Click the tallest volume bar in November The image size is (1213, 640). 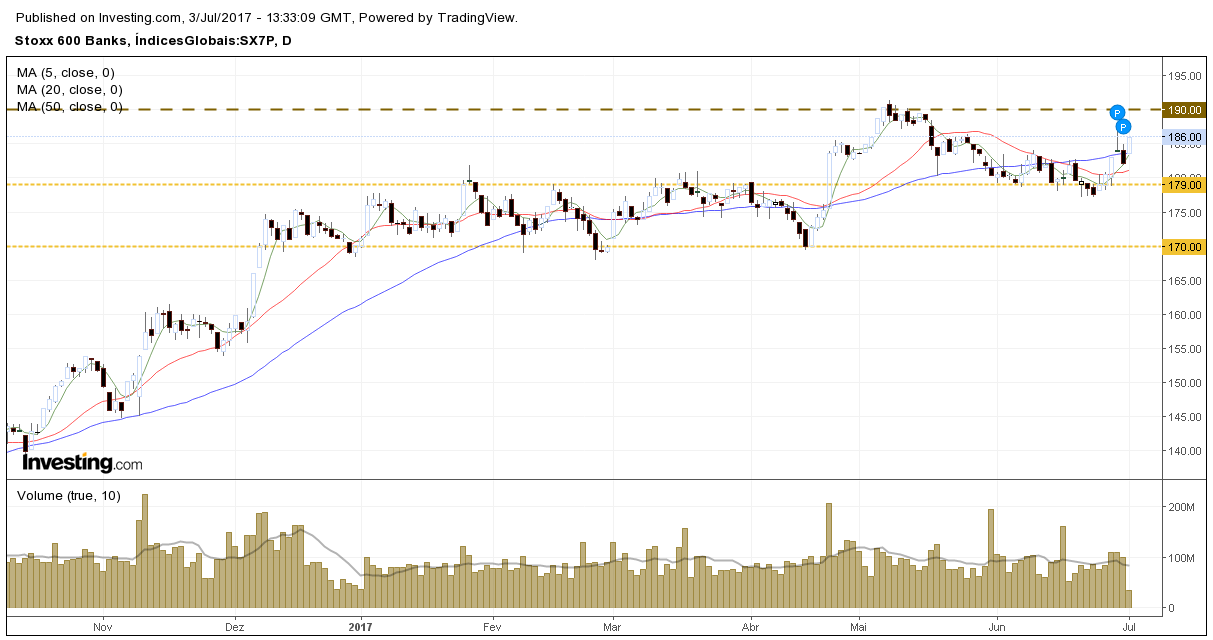pyautogui.click(x=145, y=551)
